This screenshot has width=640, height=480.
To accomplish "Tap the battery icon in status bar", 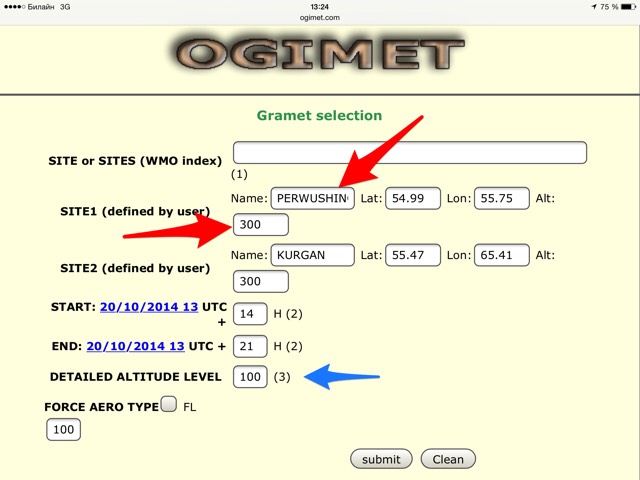I will (628, 7).
